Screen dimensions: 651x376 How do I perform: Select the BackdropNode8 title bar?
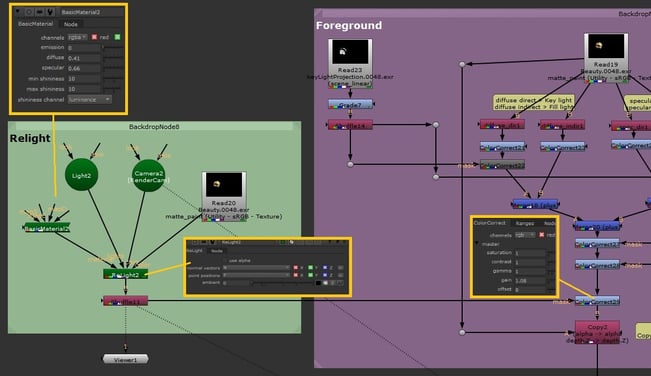[154, 127]
